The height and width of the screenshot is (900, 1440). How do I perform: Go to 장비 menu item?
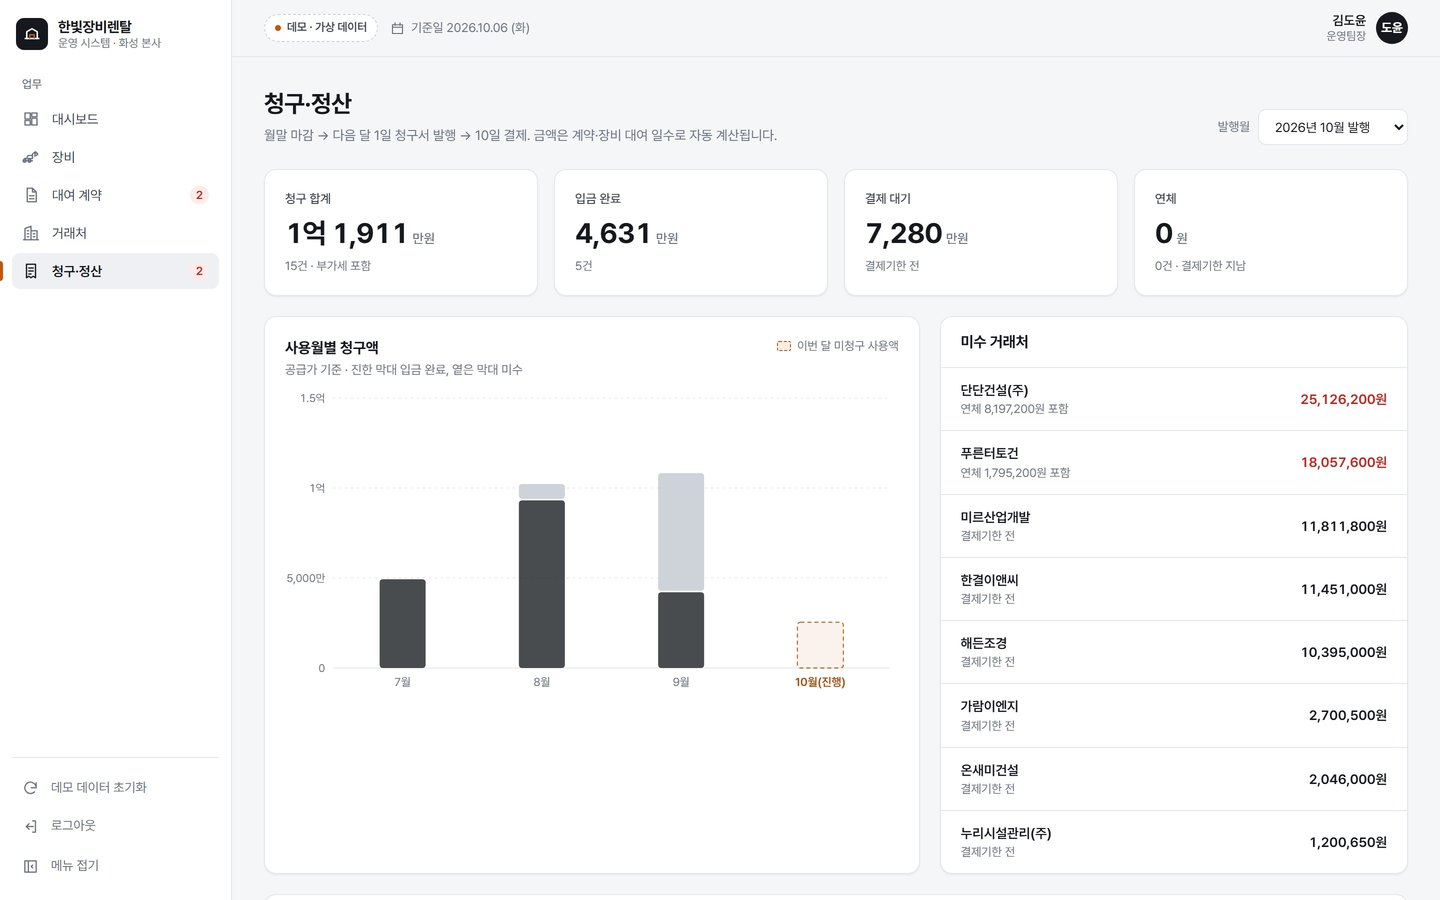click(115, 157)
